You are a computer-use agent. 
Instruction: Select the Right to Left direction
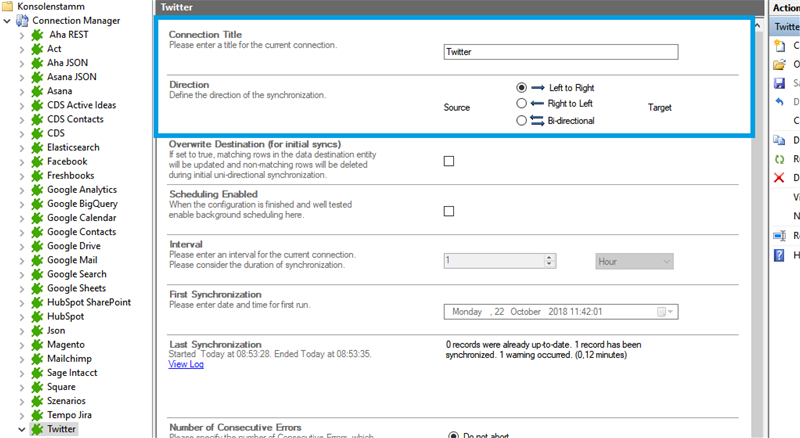521,103
